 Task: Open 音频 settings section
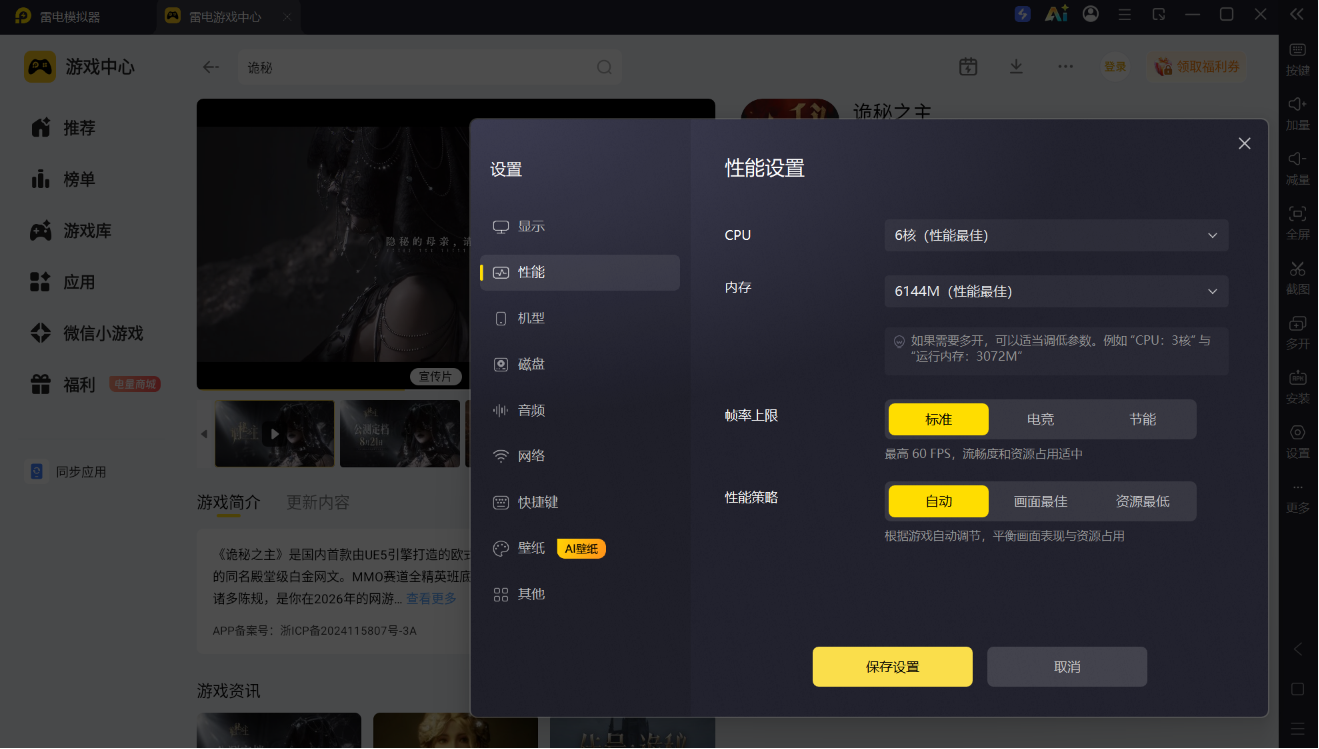pos(580,411)
